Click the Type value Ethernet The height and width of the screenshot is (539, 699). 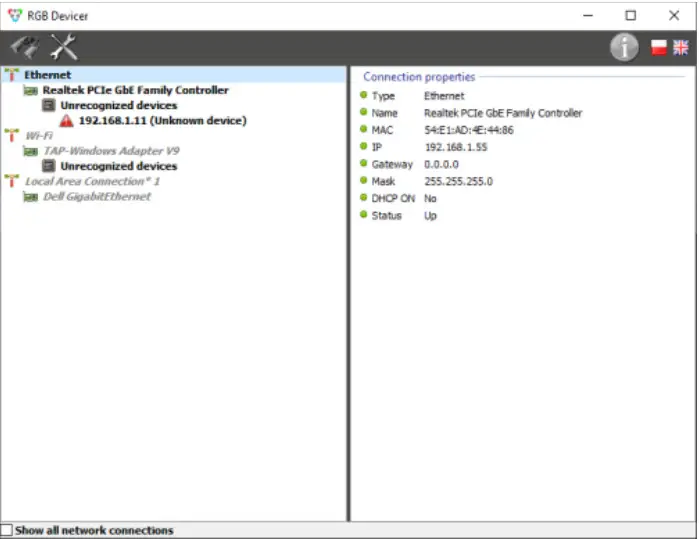click(x=444, y=96)
